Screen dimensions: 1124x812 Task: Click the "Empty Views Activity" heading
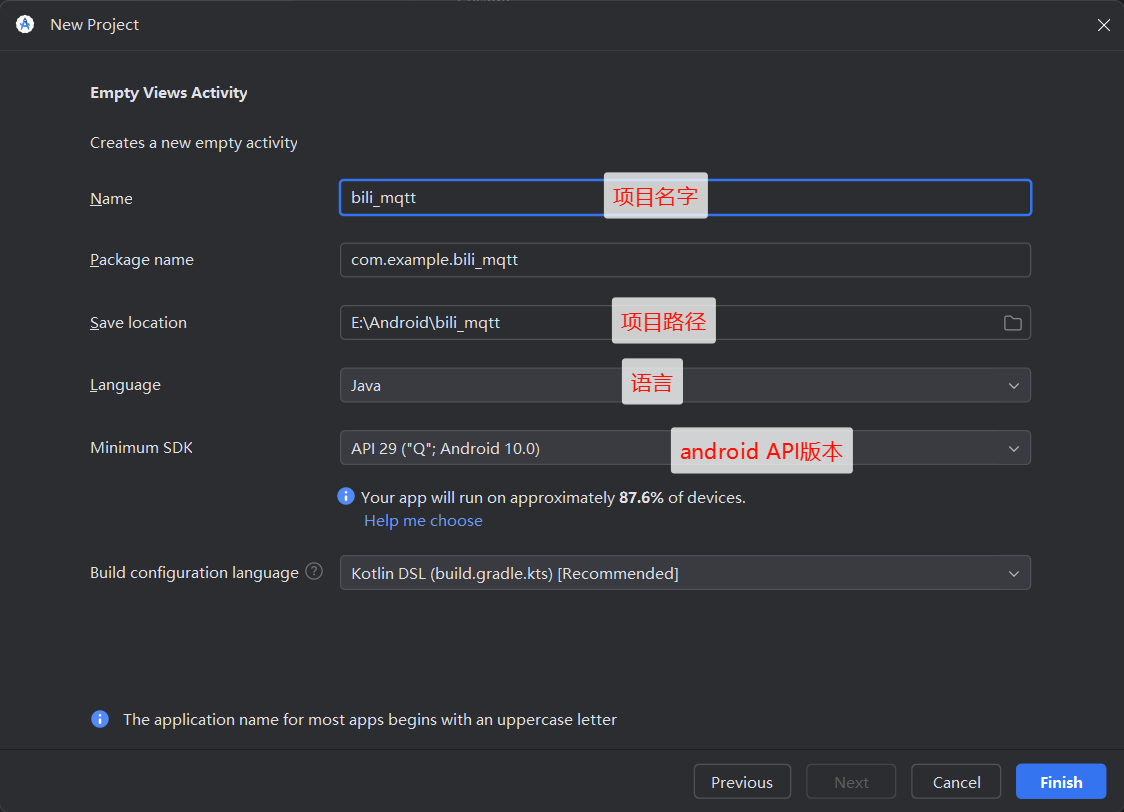click(x=169, y=93)
